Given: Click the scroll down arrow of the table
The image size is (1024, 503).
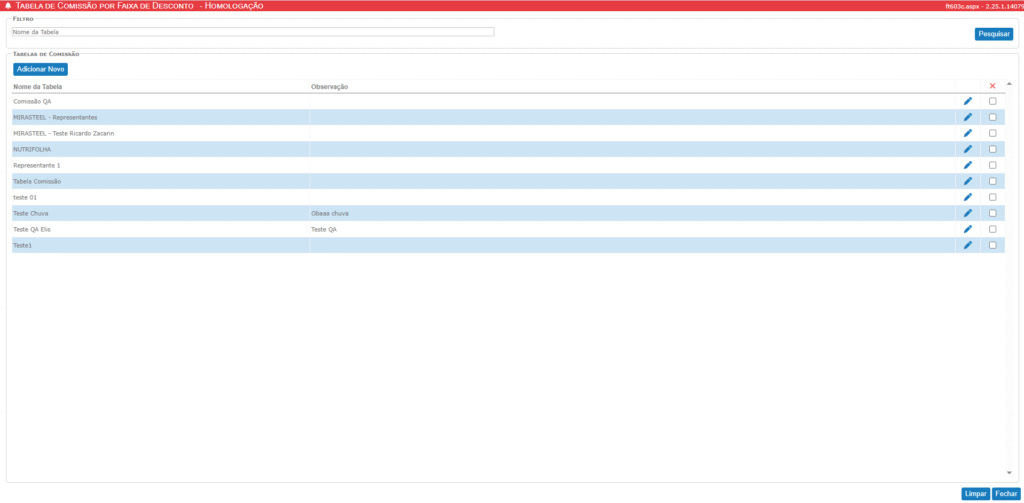Looking at the screenshot, I should [1008, 472].
